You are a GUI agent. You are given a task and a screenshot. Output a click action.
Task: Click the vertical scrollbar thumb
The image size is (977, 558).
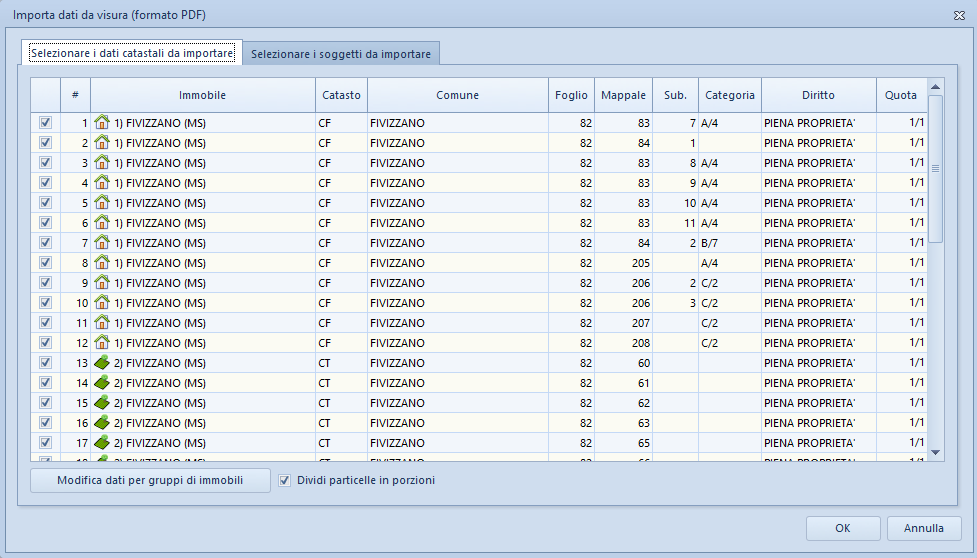[x=935, y=168]
